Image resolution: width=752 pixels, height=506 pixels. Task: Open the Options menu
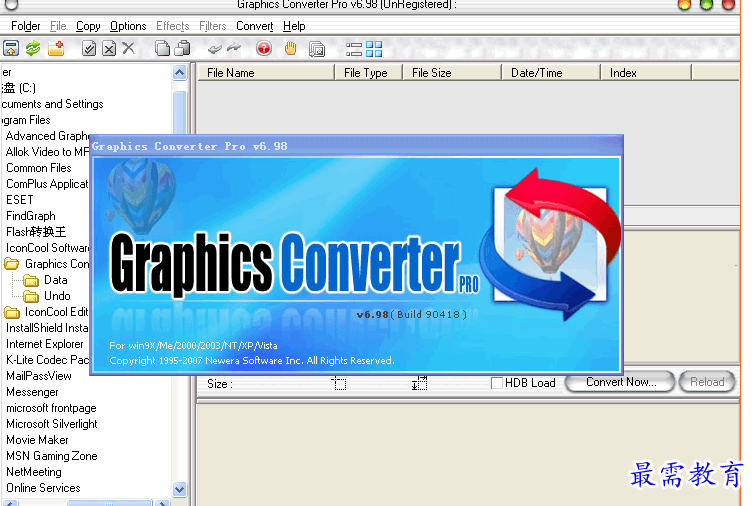click(x=128, y=26)
